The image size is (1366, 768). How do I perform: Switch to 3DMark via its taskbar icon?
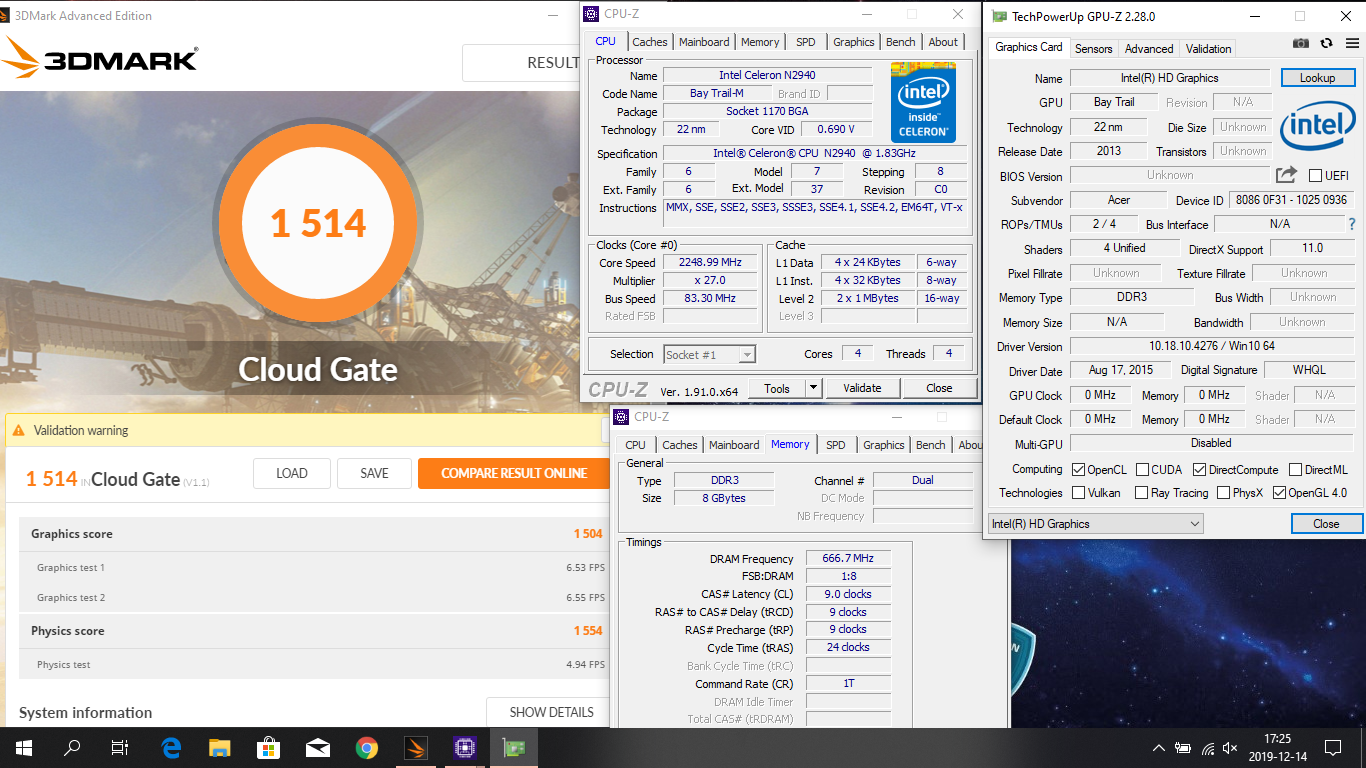[x=416, y=747]
